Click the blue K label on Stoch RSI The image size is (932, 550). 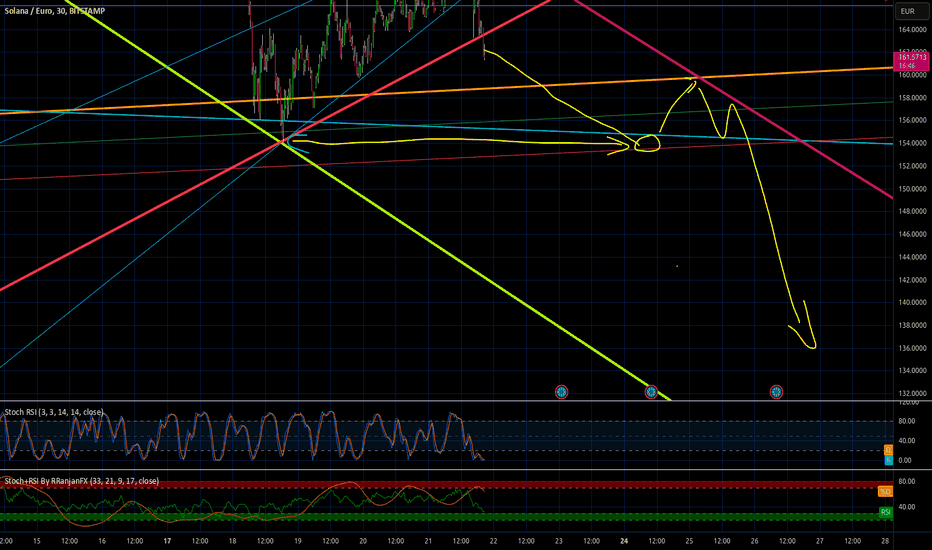889,460
